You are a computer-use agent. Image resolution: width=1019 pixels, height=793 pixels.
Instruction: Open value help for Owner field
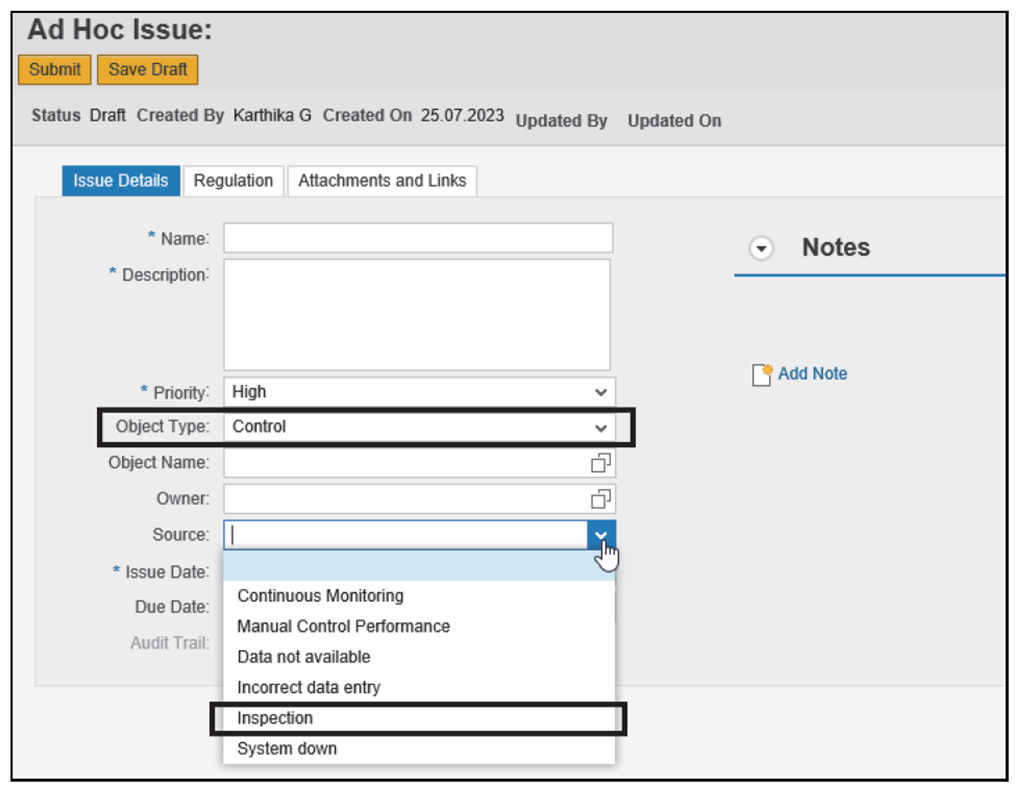pyautogui.click(x=600, y=498)
